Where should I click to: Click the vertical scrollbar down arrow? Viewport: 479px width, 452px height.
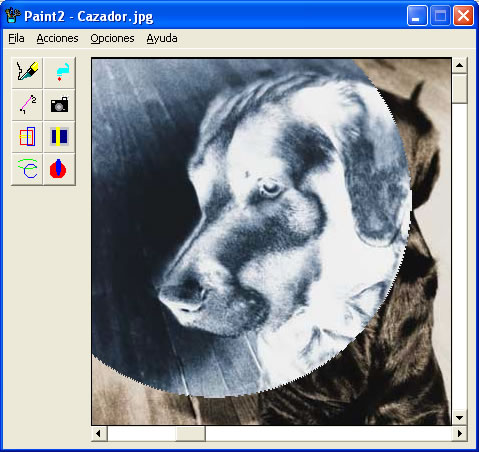pos(460,418)
